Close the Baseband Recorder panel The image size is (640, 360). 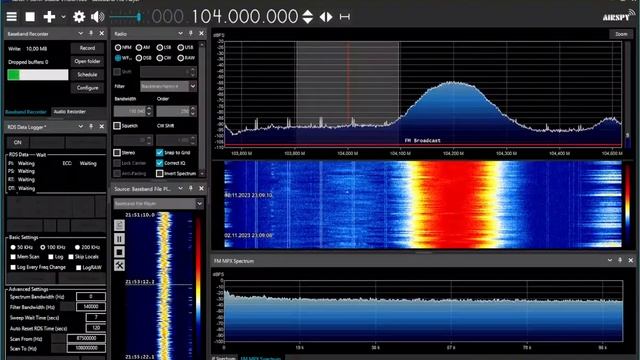point(102,33)
